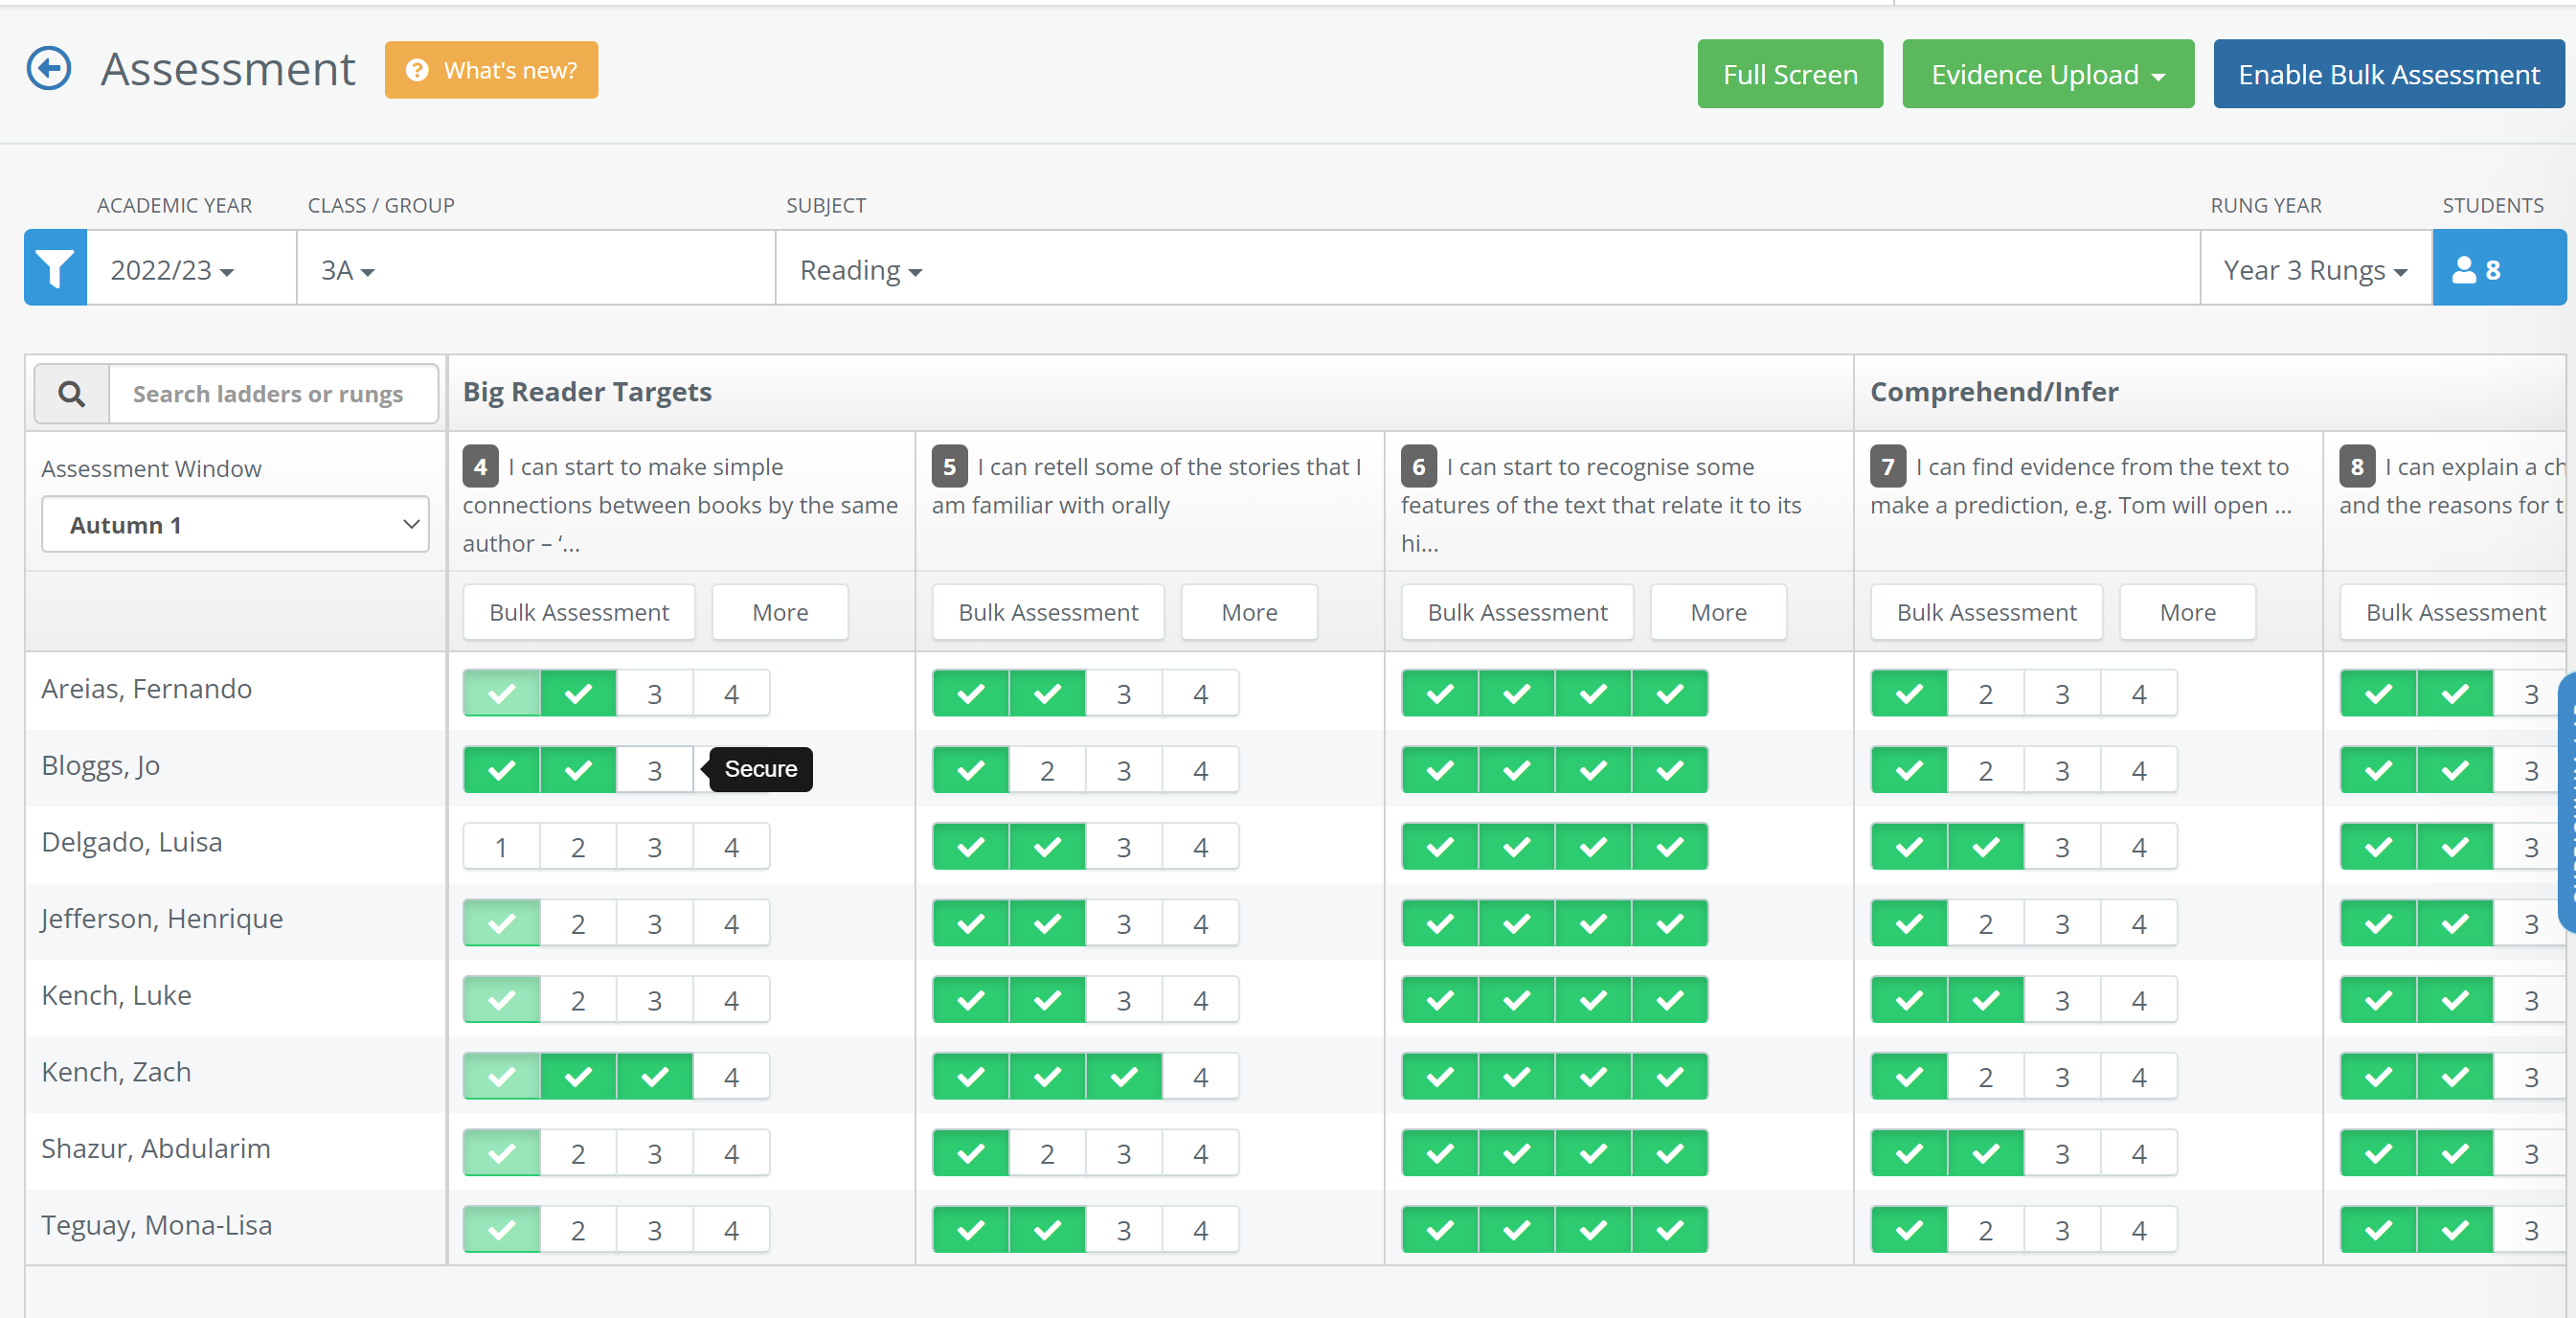Click the blue filter funnel icon
This screenshot has height=1318, width=2576.
56,269
